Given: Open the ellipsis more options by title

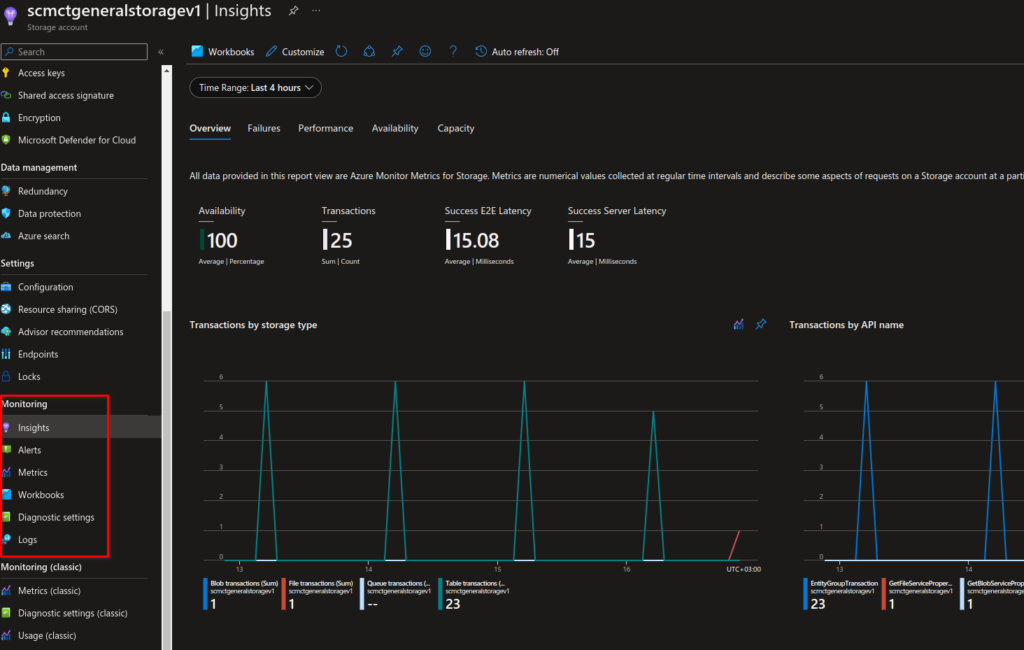Looking at the screenshot, I should [316, 10].
